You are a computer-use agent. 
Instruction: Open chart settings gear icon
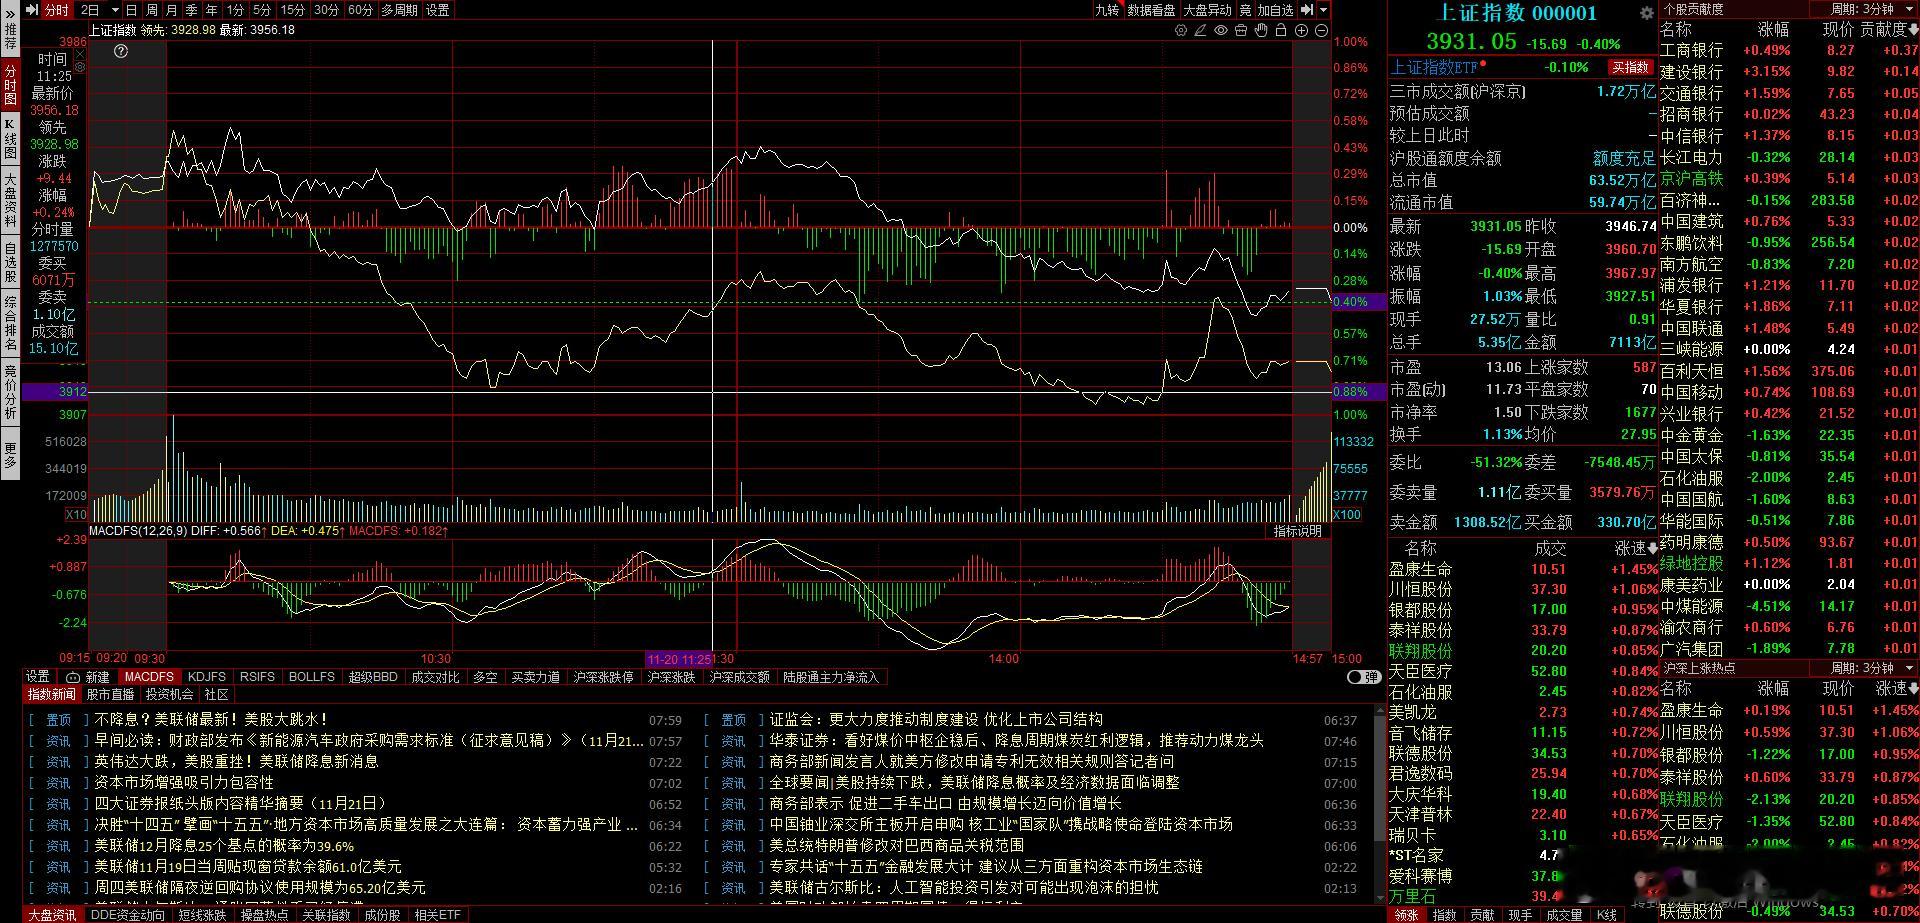tap(1181, 31)
